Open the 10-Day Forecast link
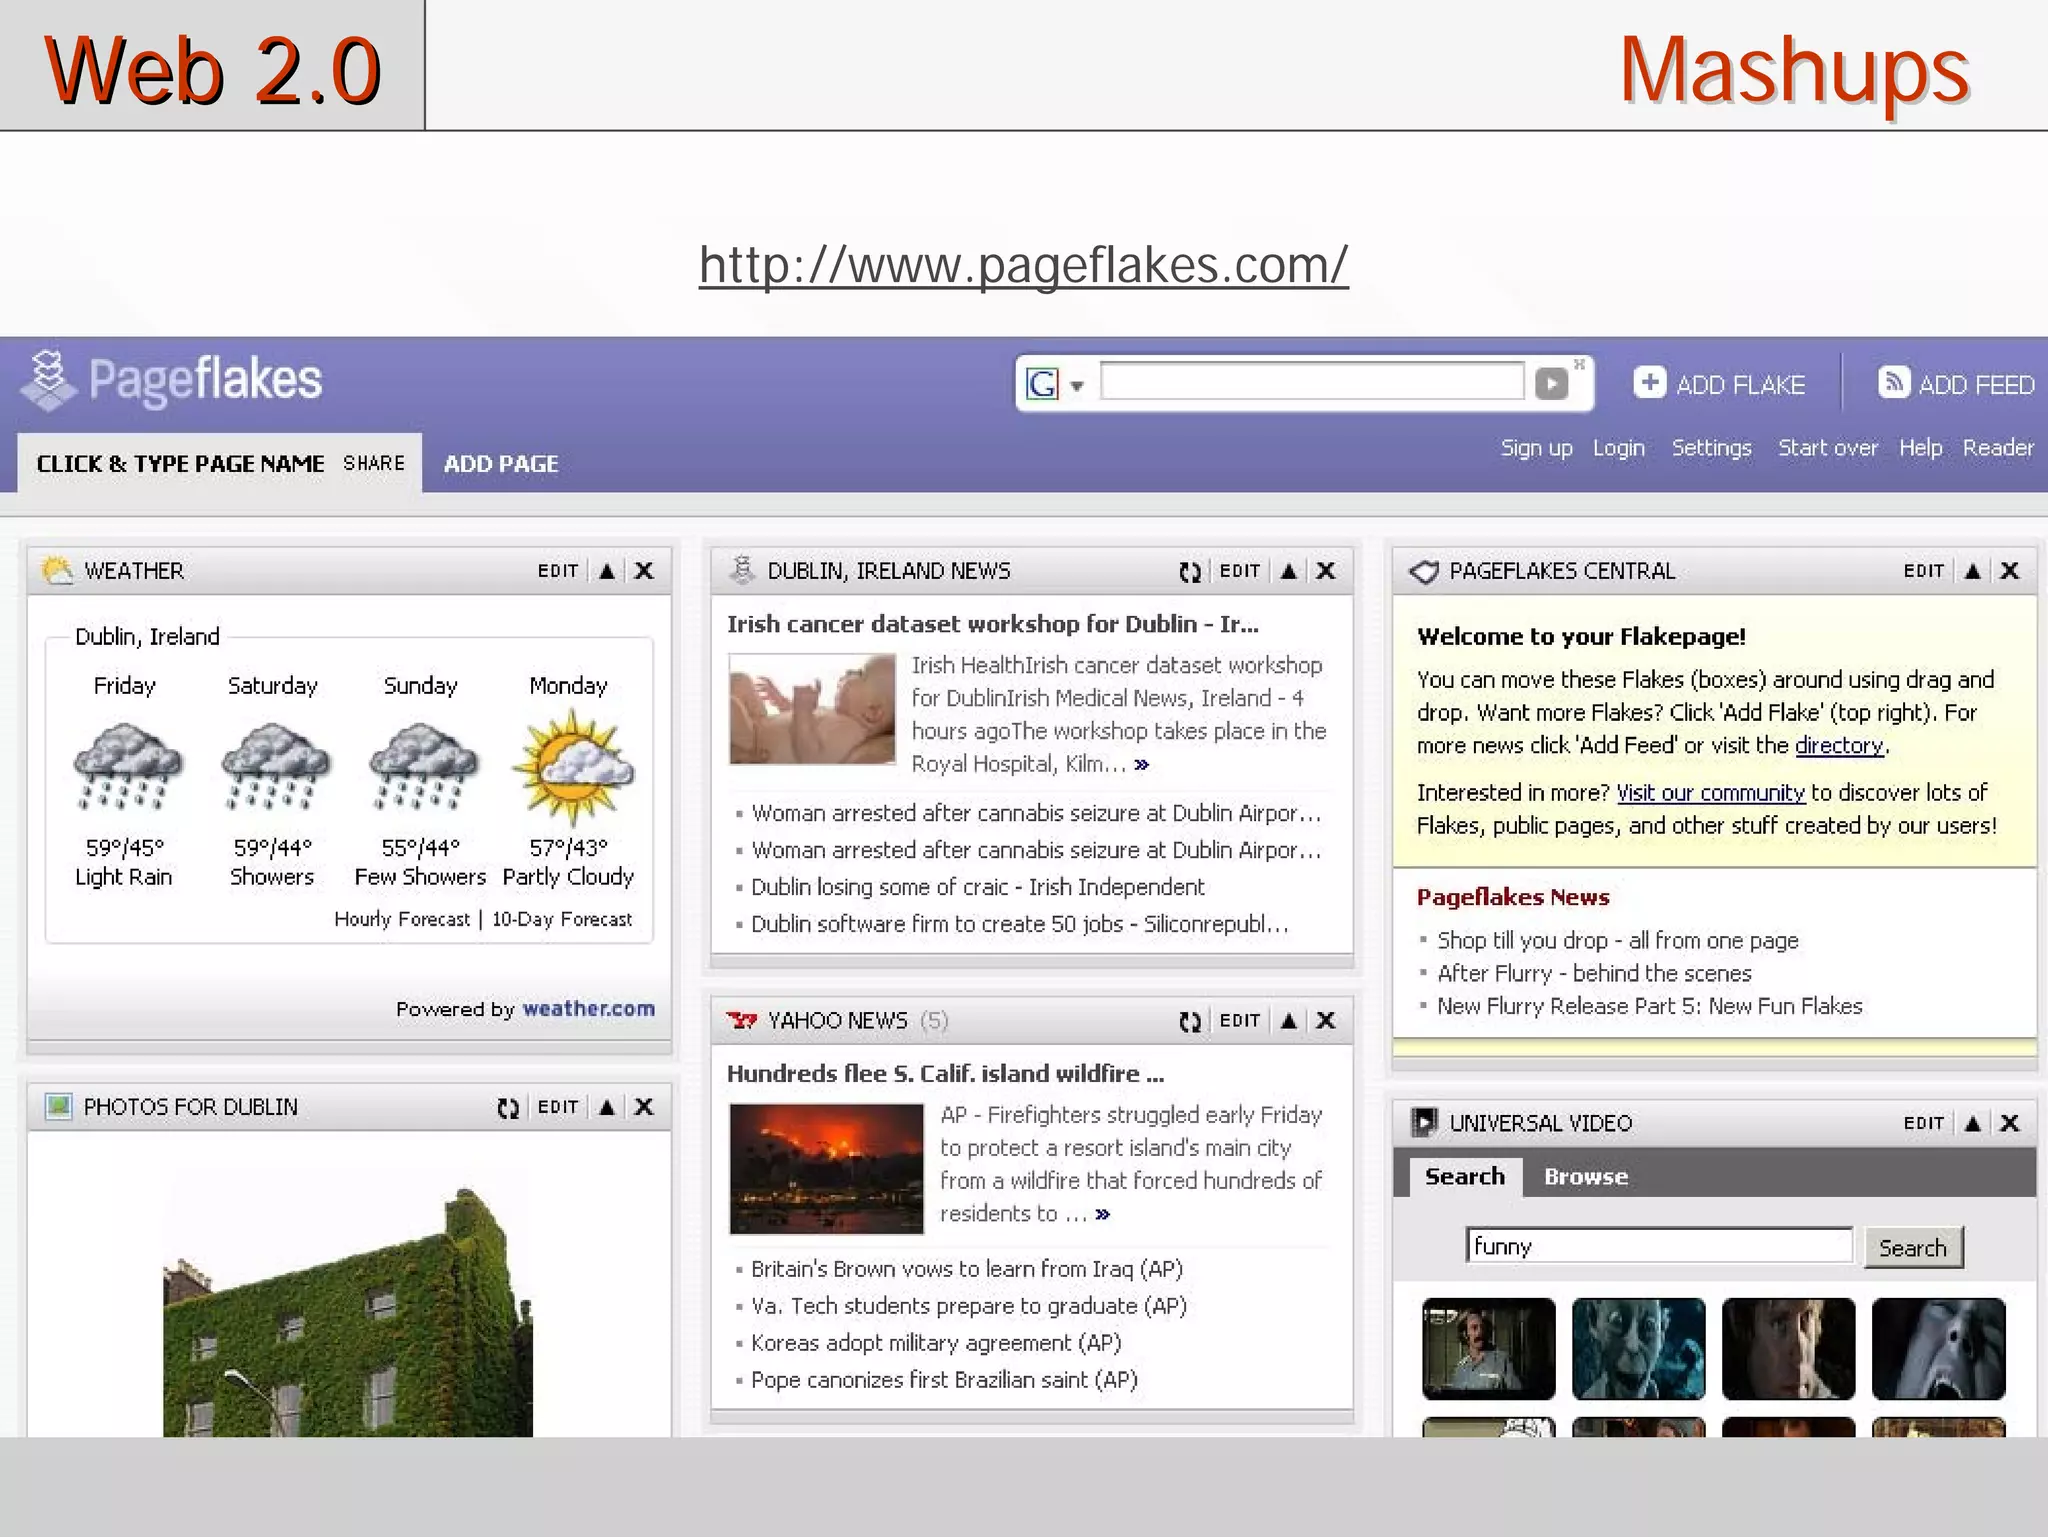The width and height of the screenshot is (2048, 1537). 562,919
